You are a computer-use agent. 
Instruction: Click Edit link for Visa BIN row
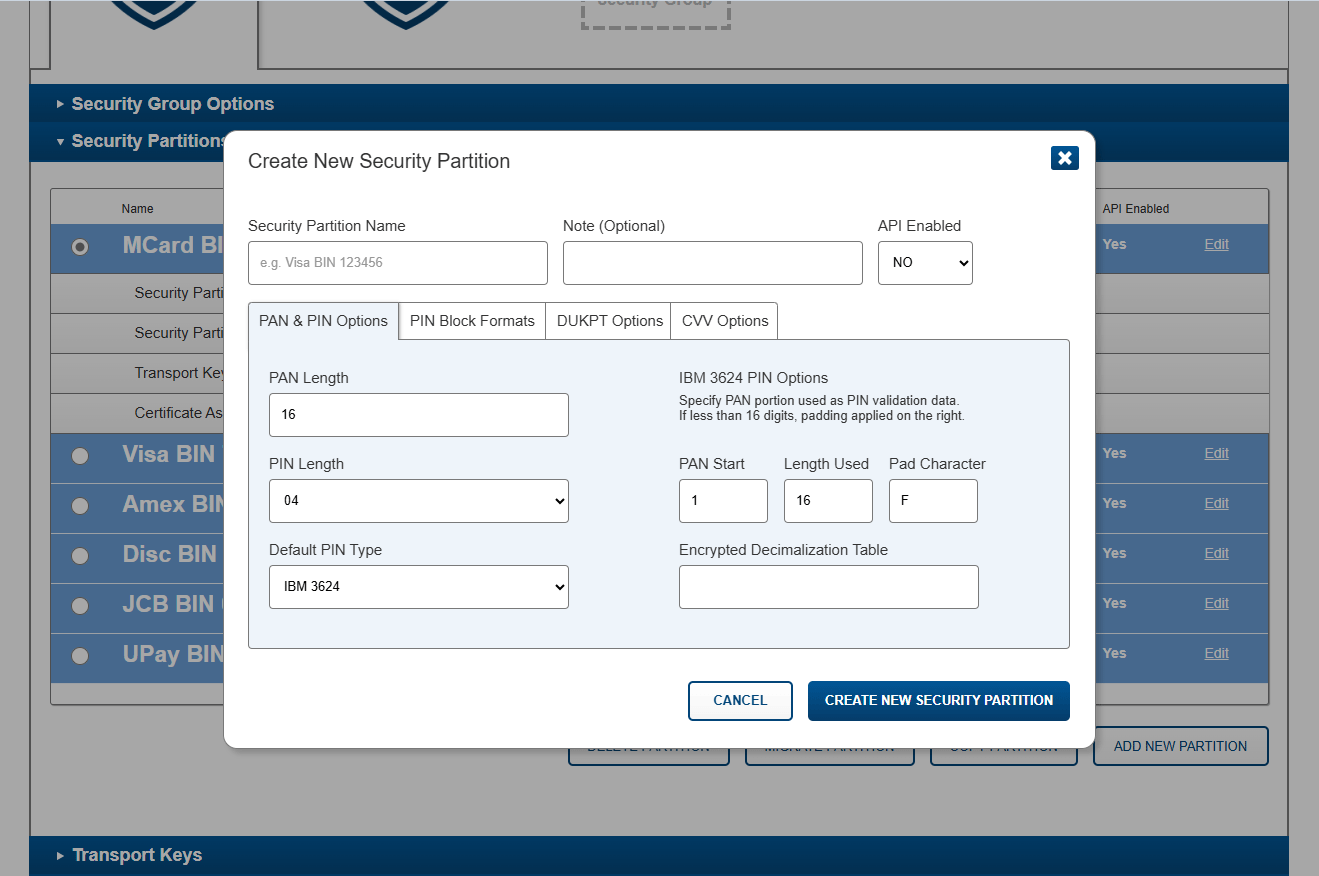click(x=1216, y=453)
